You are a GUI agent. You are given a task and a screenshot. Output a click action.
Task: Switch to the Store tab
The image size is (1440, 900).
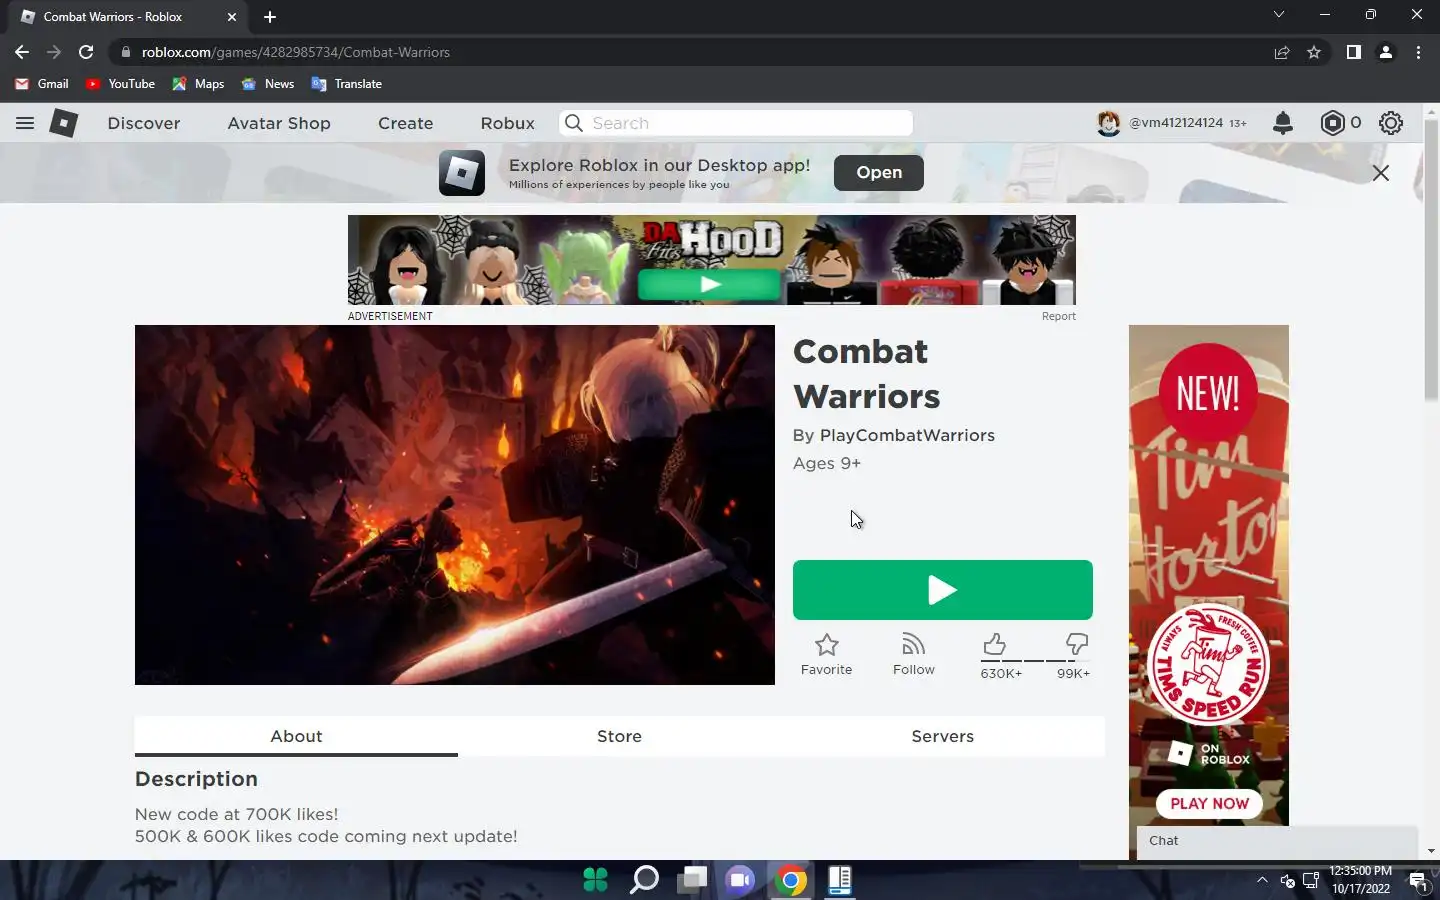pos(619,736)
